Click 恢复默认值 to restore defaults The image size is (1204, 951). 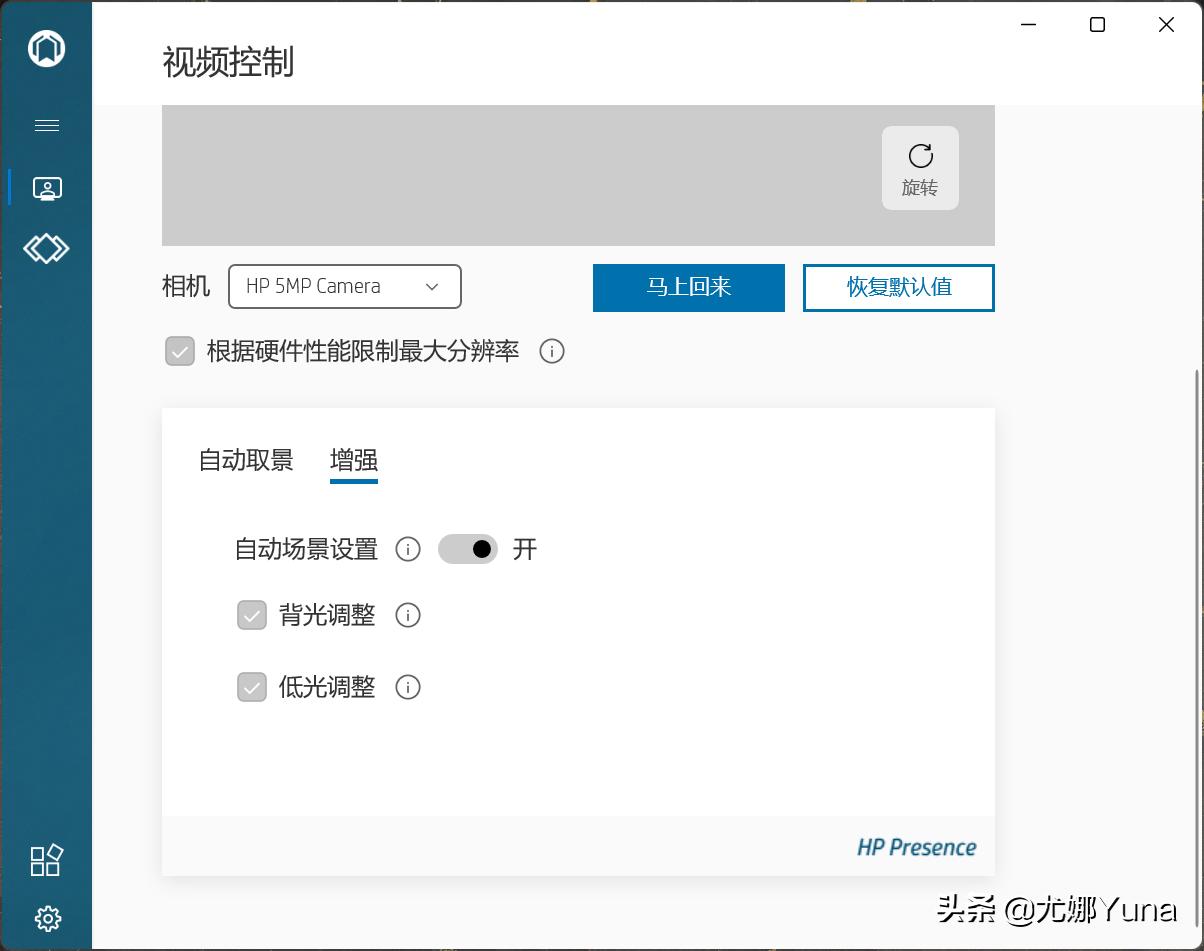pyautogui.click(x=897, y=287)
